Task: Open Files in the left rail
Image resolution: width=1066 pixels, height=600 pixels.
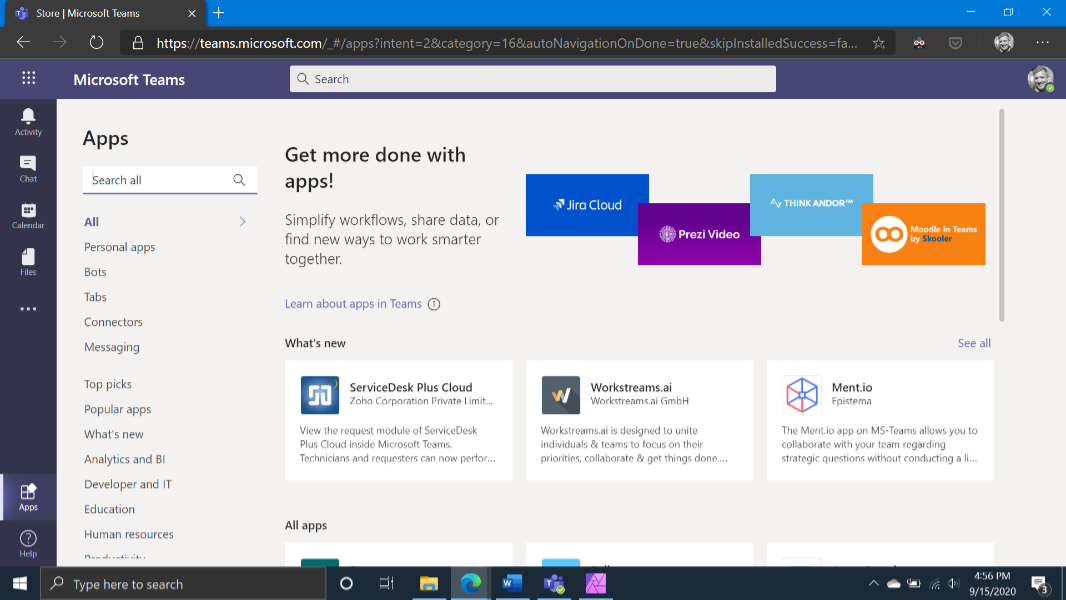Action: click(28, 262)
